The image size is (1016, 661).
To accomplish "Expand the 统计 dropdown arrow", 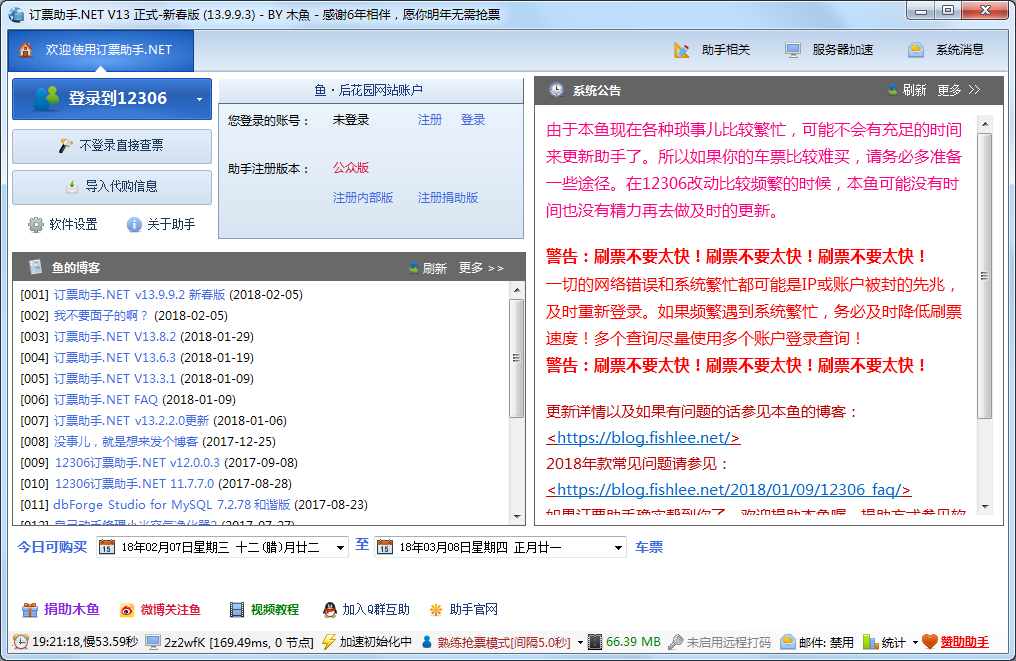I will coord(915,643).
